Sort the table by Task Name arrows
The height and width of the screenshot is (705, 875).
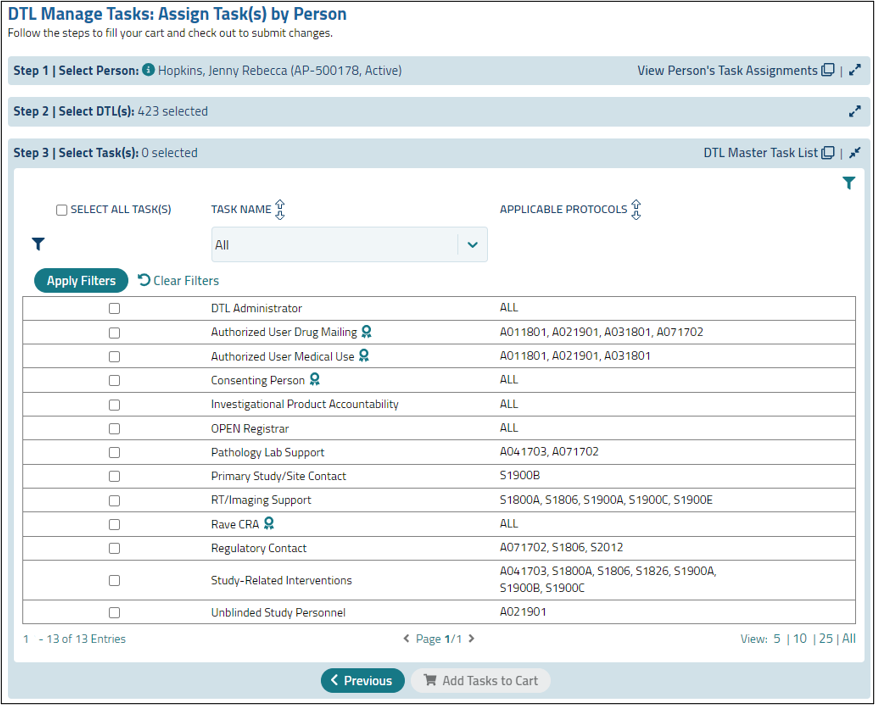tap(280, 209)
